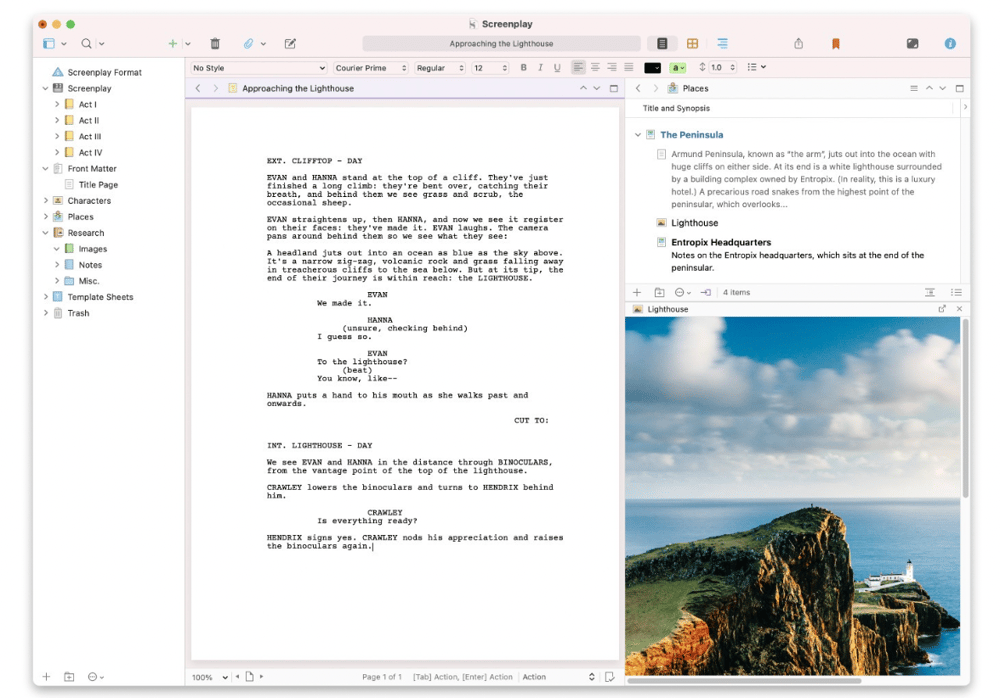Click the Title and Synopsis column header
Viewport: 1000px width, 698px height.
point(676,108)
